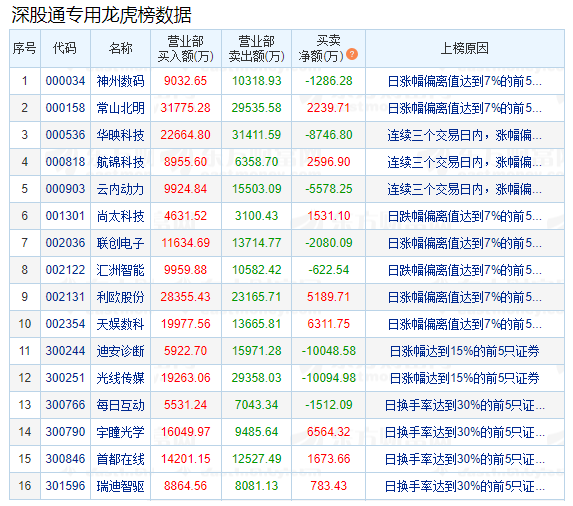Click 光线传媒 stock name
This screenshot has height=506, width=573.
coord(120,378)
